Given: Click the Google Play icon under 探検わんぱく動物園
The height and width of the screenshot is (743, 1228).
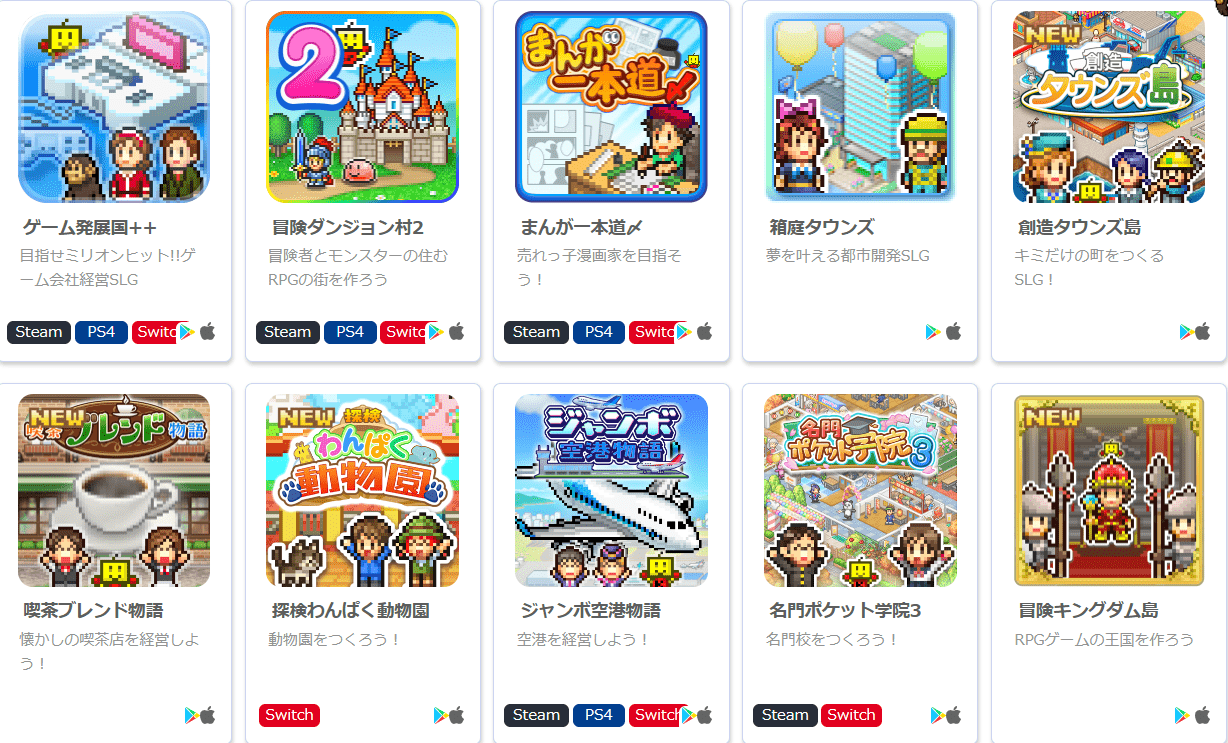Looking at the screenshot, I should 441,715.
